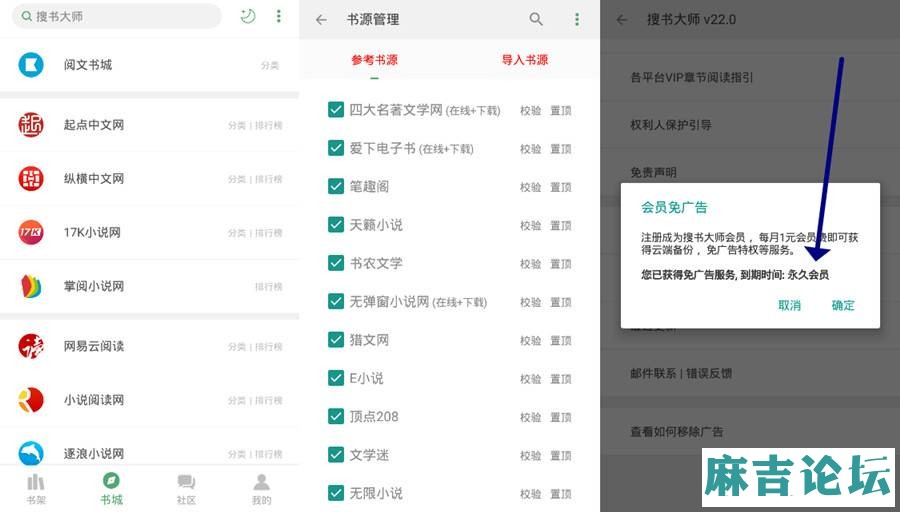
Task: Uncheck 四大名著文学网 source
Action: pyautogui.click(x=336, y=110)
